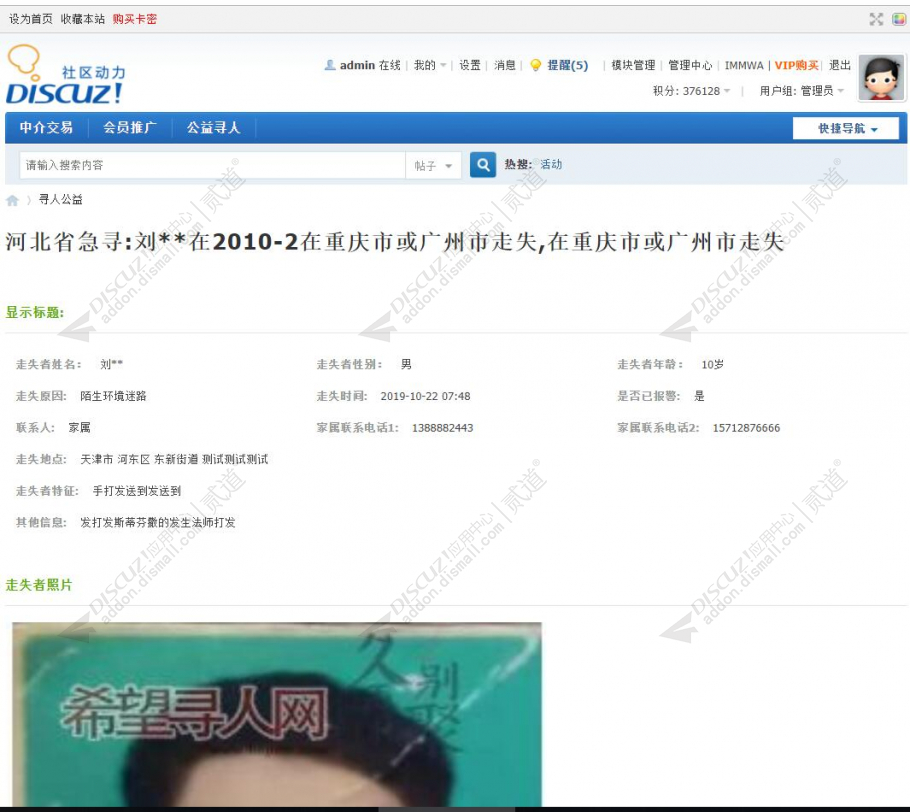Expand the 用户组: 管理员 dropdown
Screen dimensions: 910x812
pyautogui.click(x=801, y=91)
